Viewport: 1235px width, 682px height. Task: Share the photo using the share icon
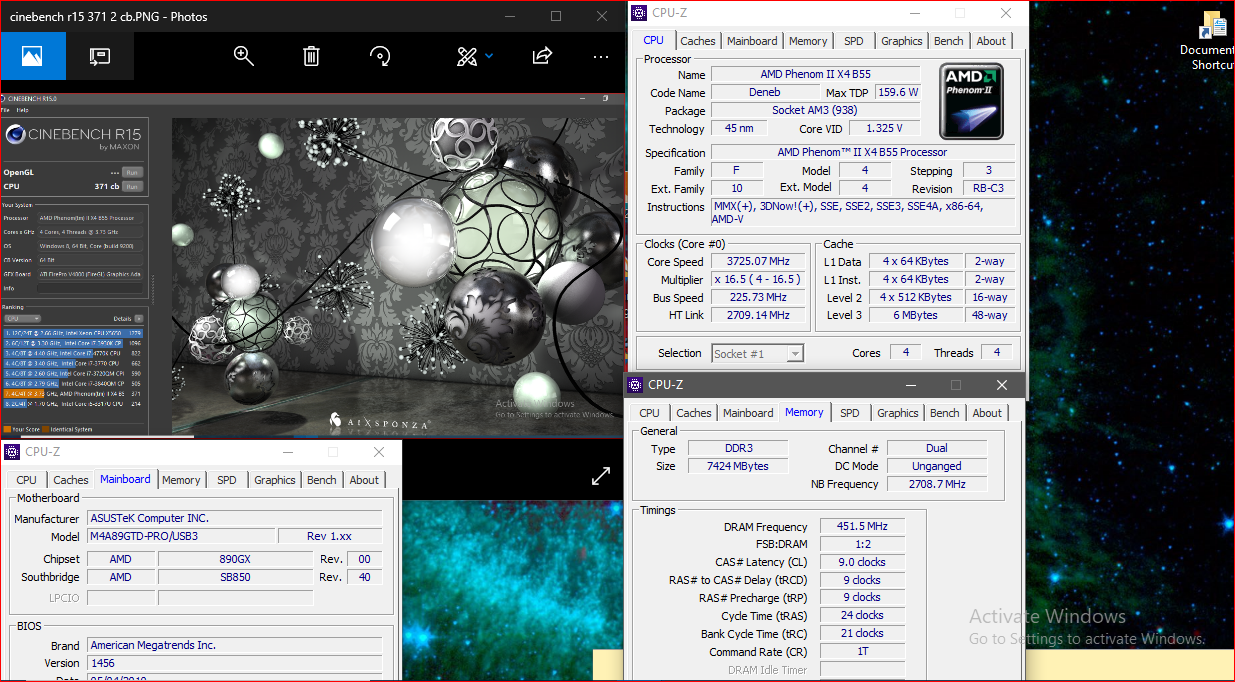point(542,56)
